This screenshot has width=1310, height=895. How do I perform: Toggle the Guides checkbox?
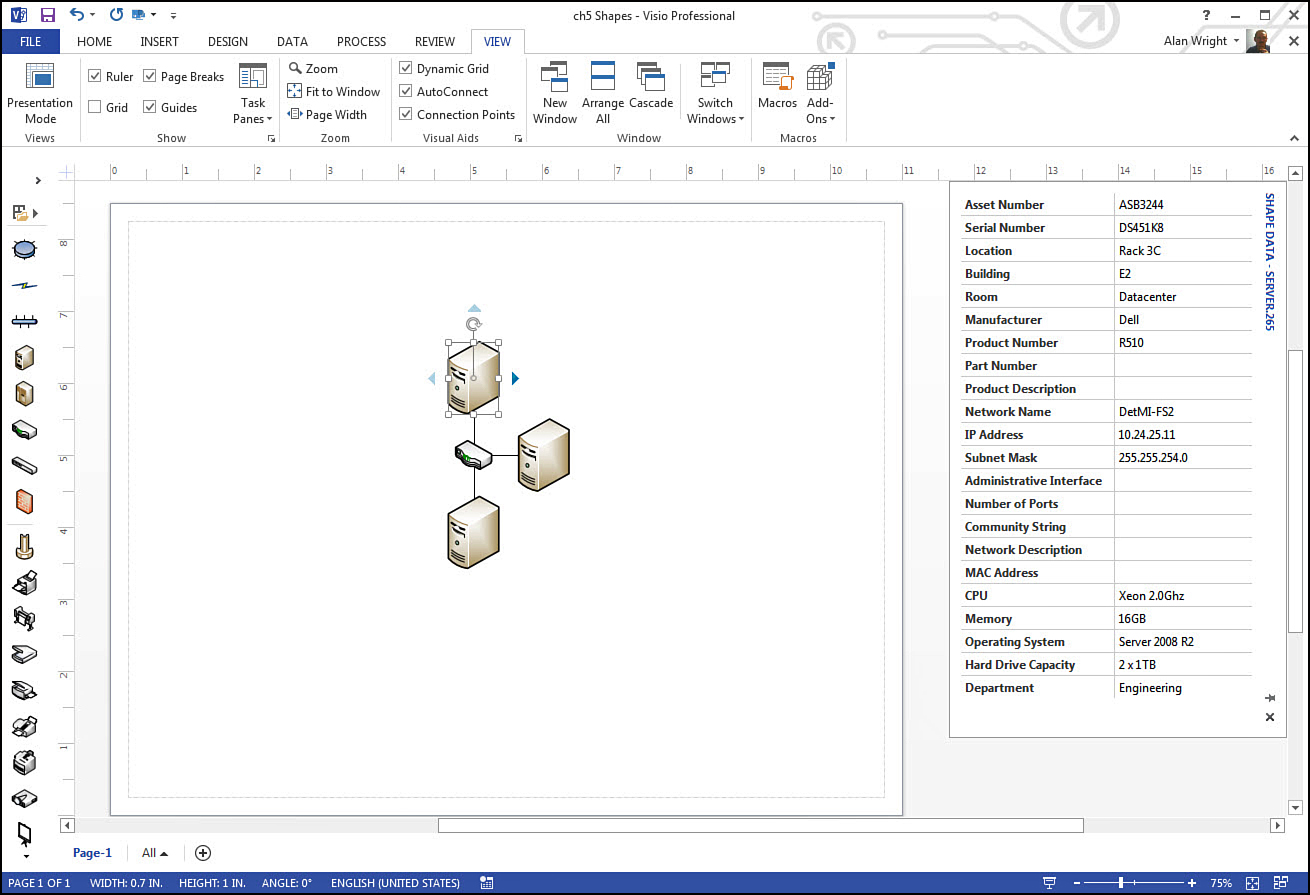149,107
